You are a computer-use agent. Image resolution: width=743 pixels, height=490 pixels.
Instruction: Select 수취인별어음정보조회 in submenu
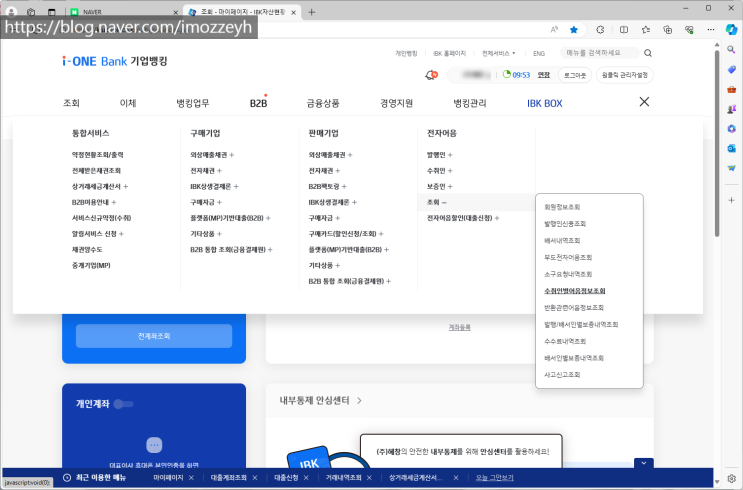point(574,291)
